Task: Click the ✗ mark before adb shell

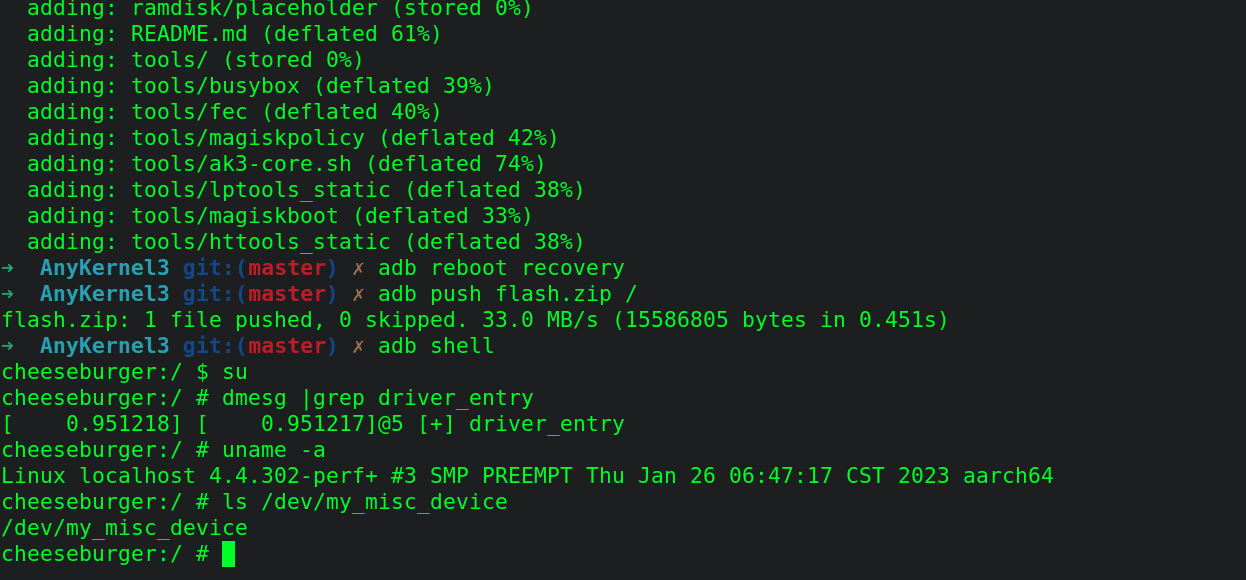Action: click(x=358, y=346)
